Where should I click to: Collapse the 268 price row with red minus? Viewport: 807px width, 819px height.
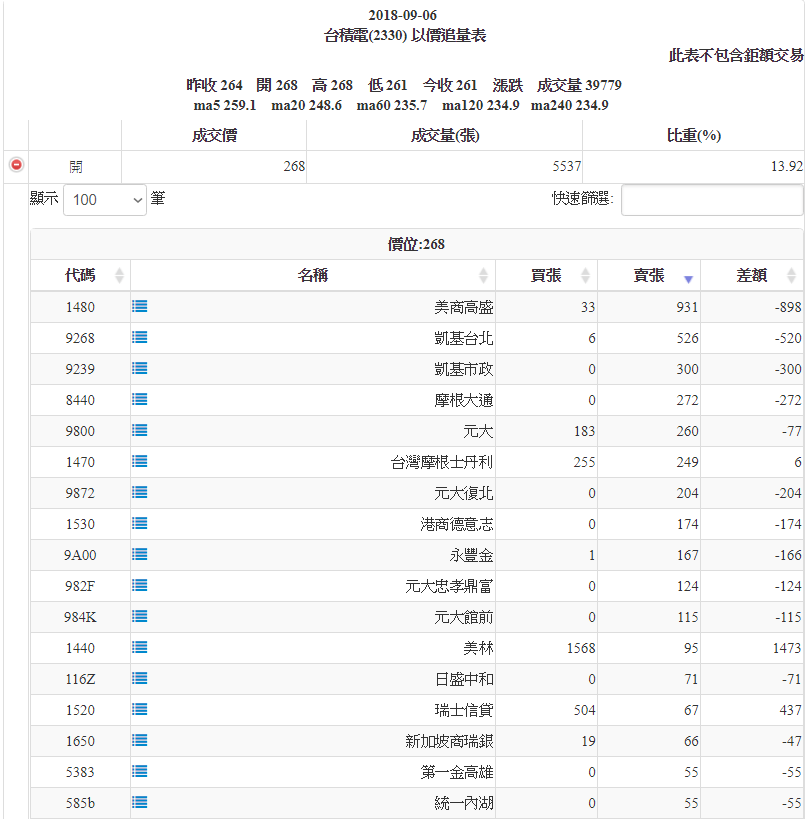click(16, 166)
